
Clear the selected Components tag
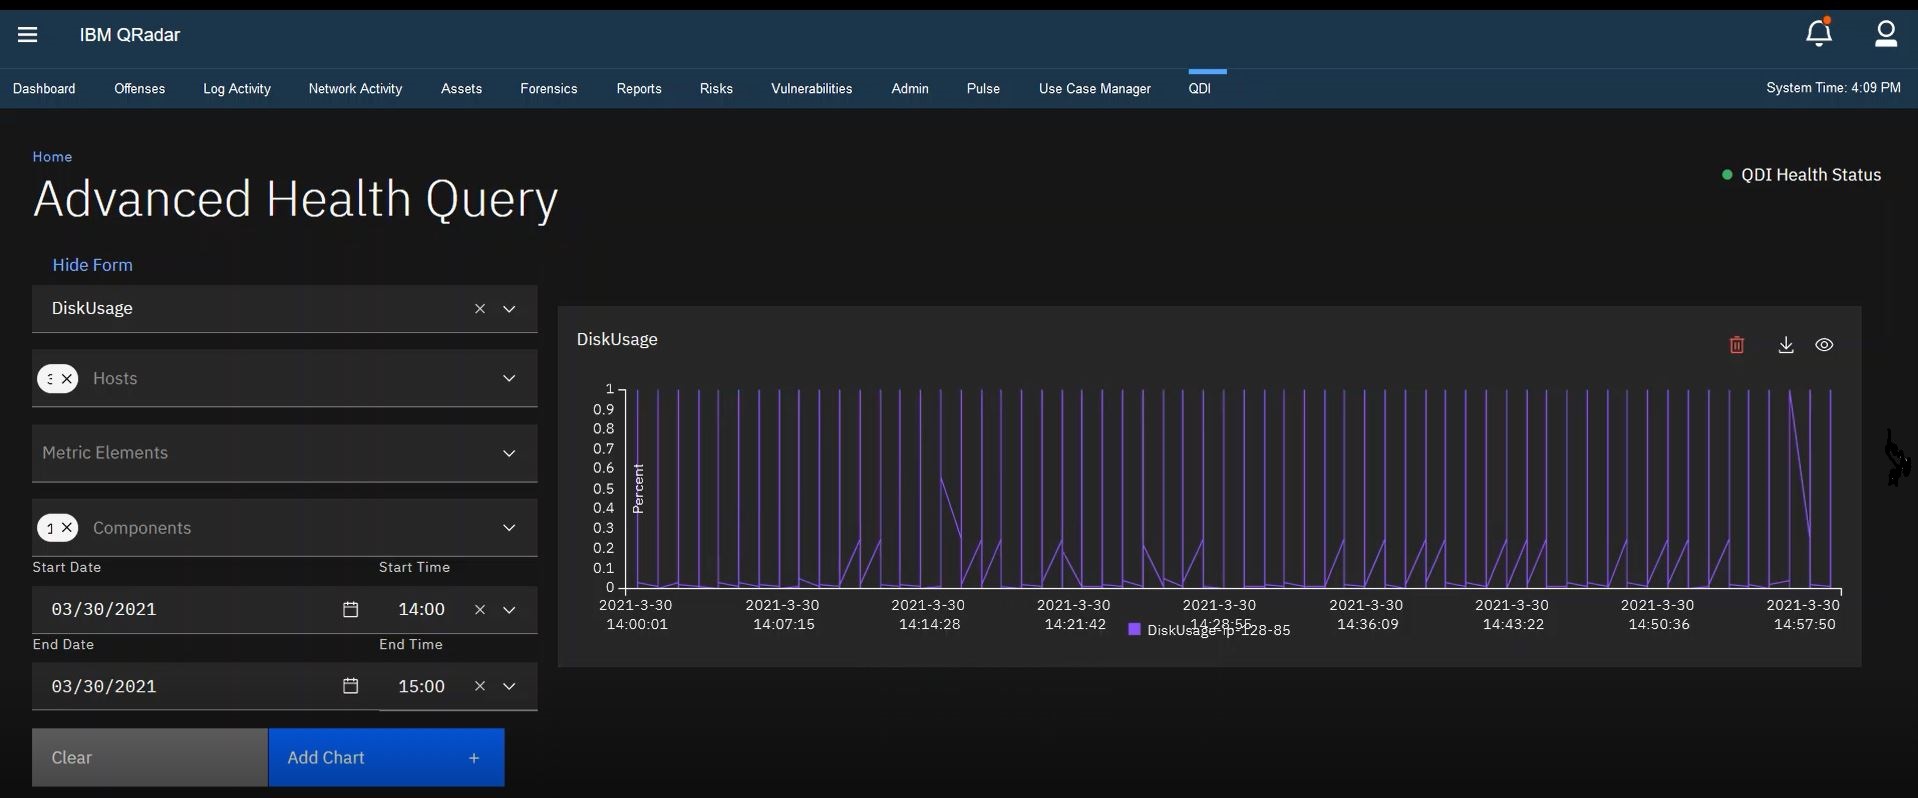tap(68, 528)
